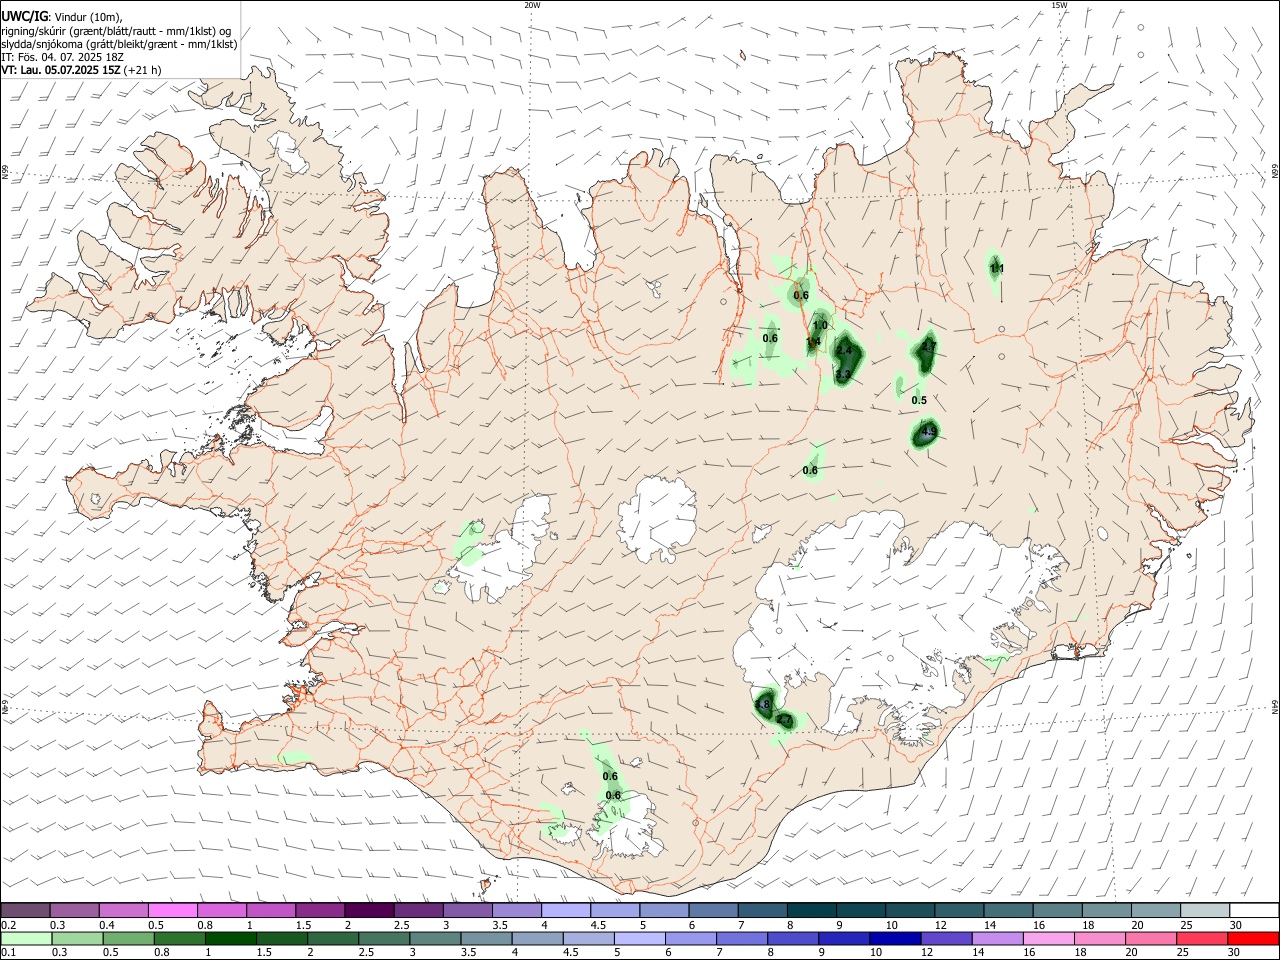Select the deep blue 10 swatch in lower legend row

(896, 938)
